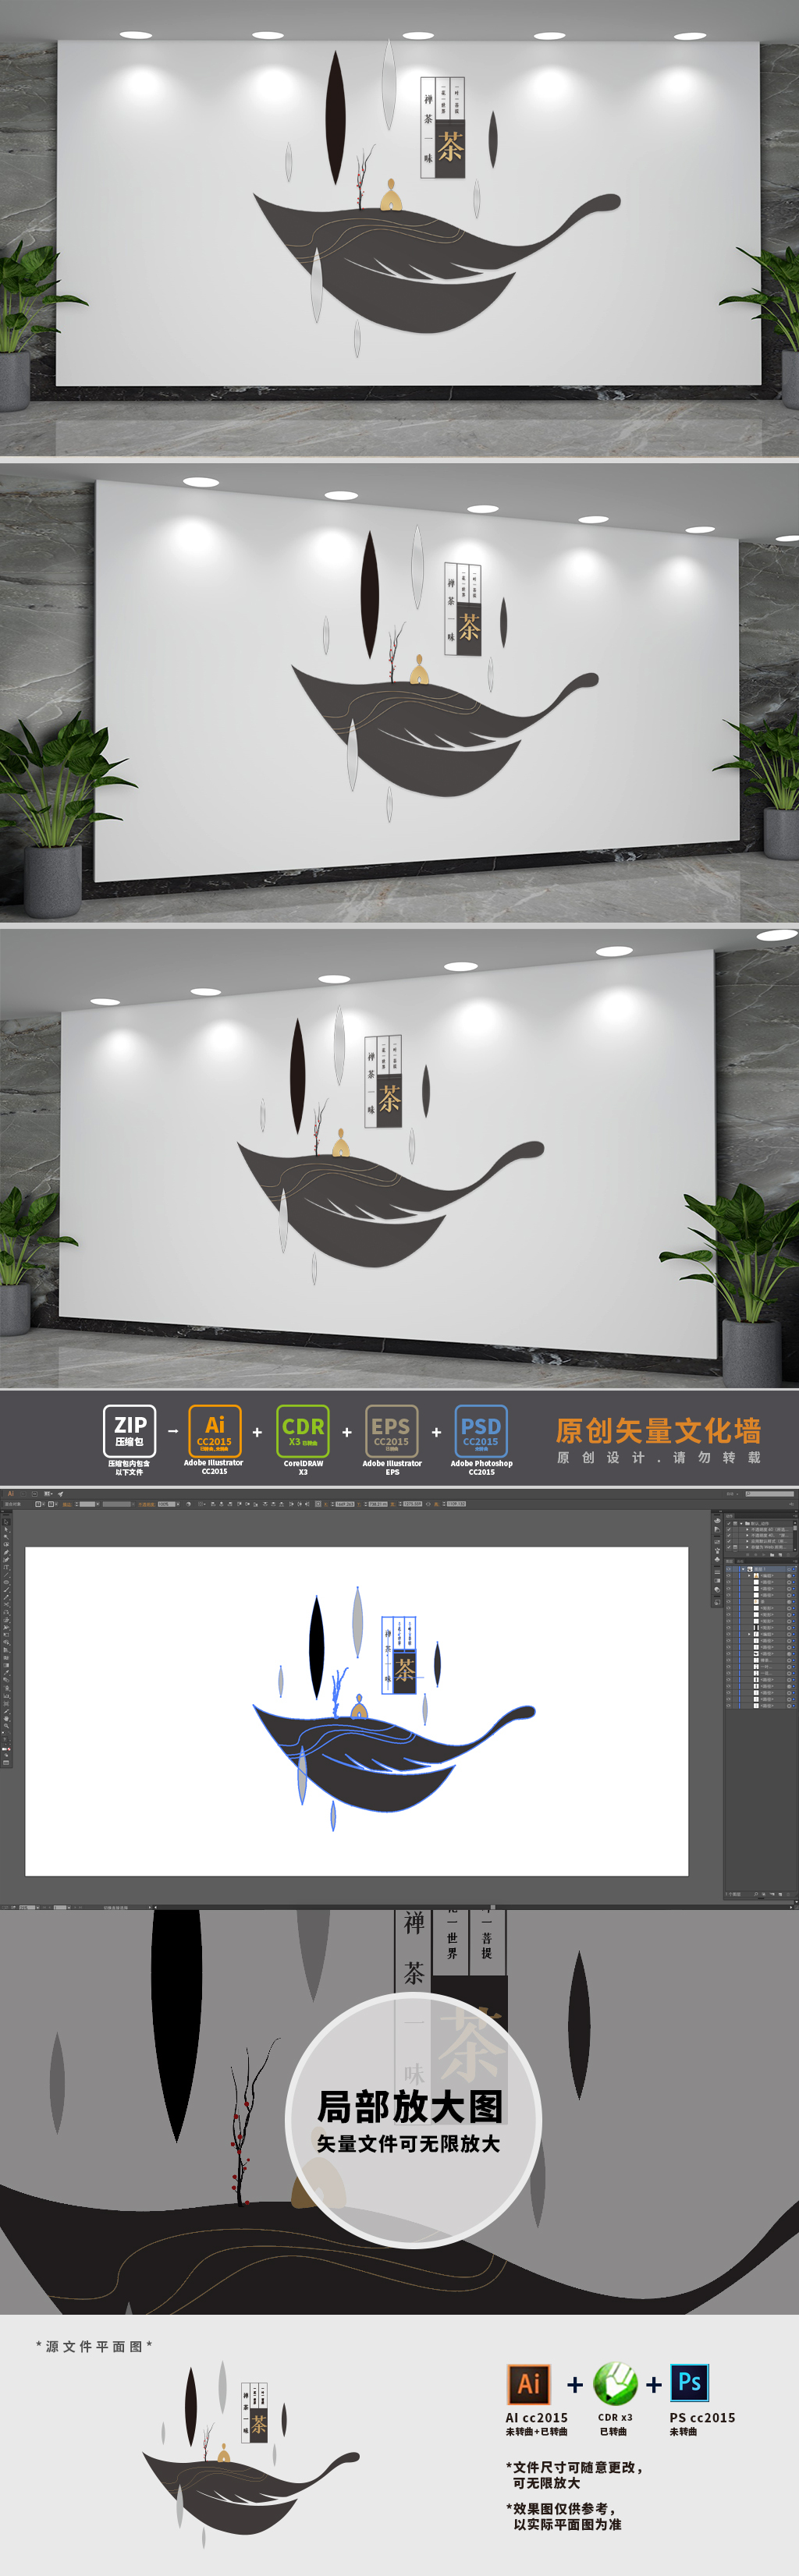This screenshot has width=799, height=2576.
Task: Click the fill color swatch in control bar
Action: (x=38, y=1504)
